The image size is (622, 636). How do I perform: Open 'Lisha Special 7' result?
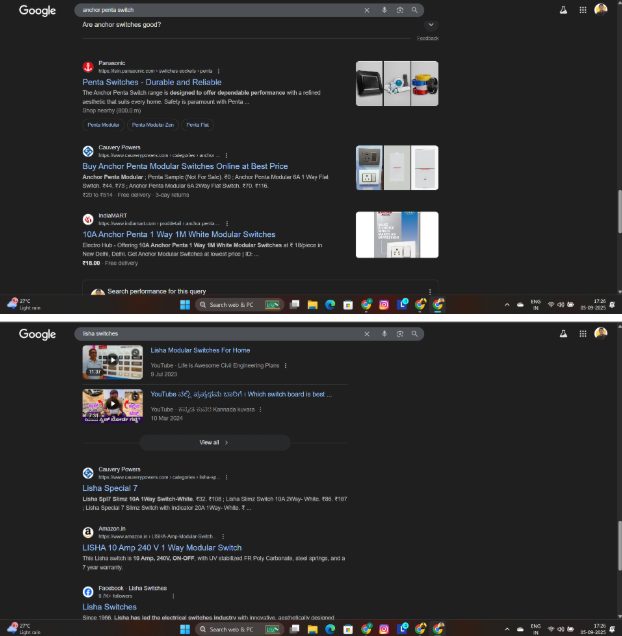click(x=110, y=488)
